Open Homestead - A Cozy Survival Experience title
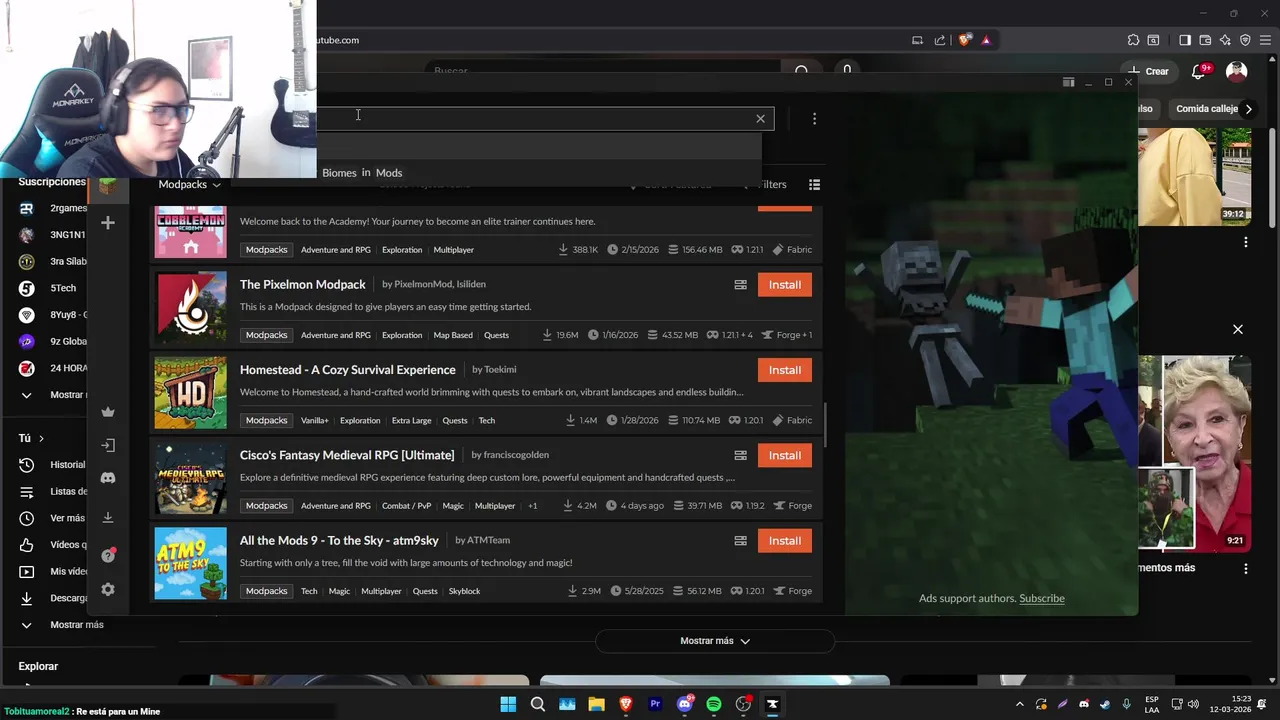 coord(347,370)
